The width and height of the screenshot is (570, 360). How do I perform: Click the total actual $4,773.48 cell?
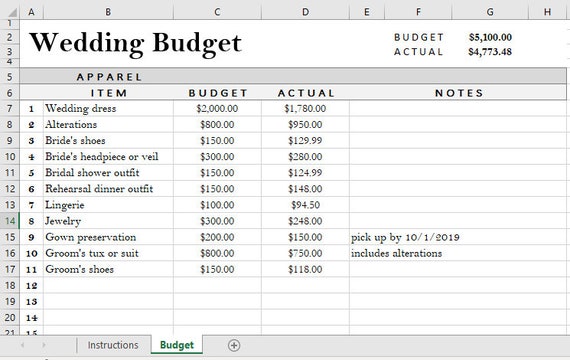click(490, 52)
